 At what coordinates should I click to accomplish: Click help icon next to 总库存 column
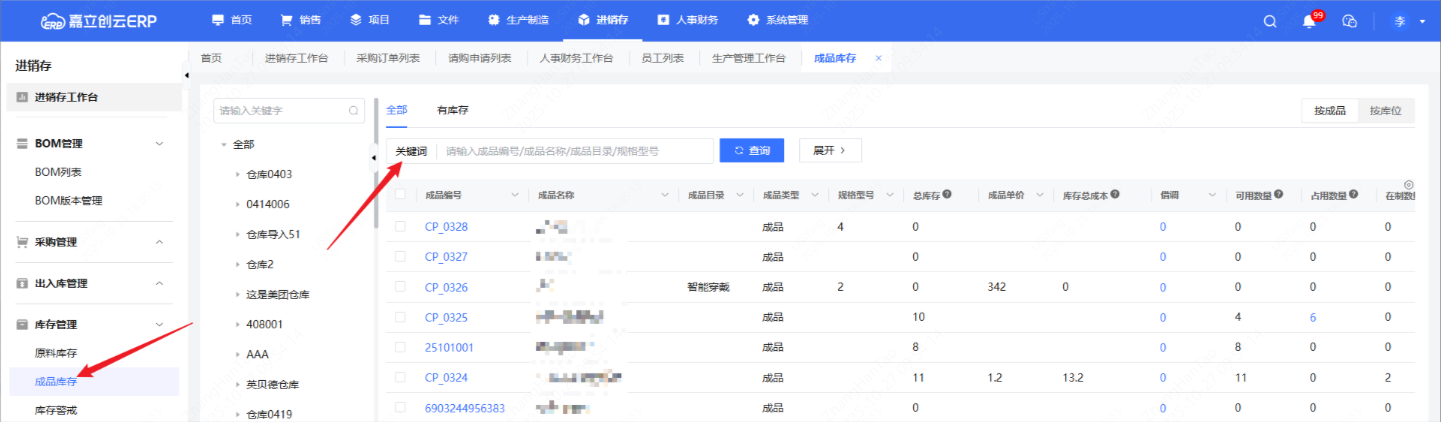pyautogui.click(x=946, y=195)
